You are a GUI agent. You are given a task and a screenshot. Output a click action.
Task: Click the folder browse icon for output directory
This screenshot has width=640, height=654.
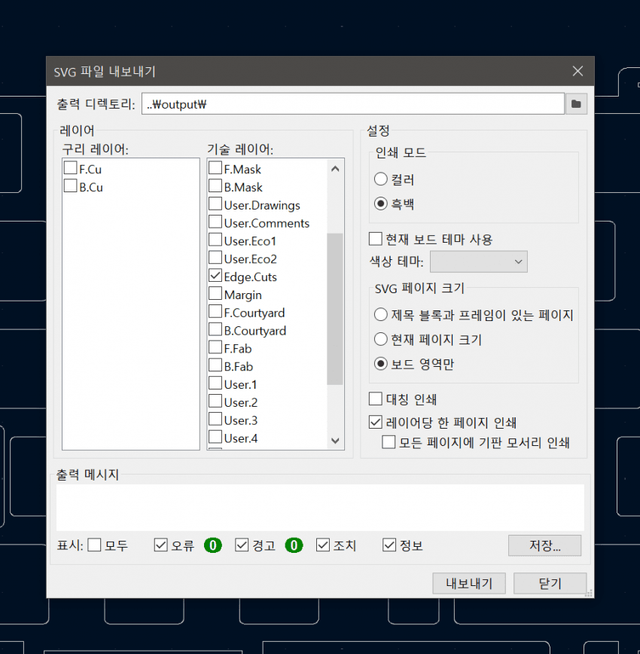(x=577, y=103)
